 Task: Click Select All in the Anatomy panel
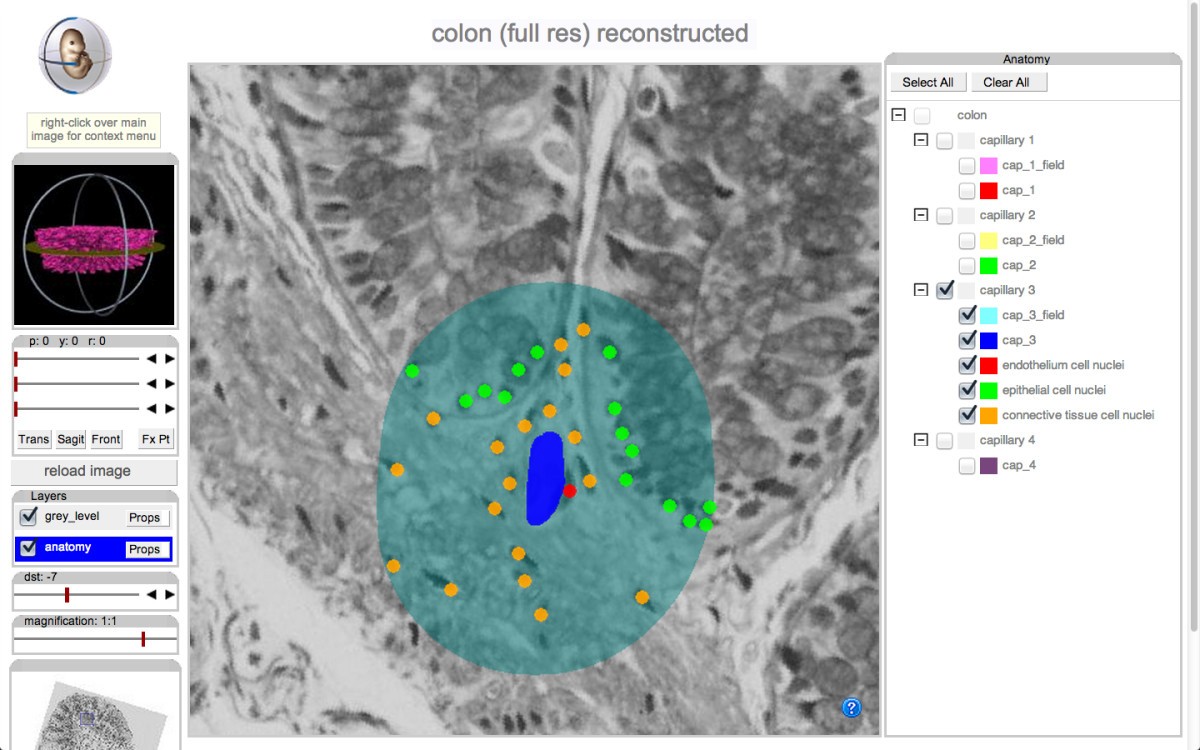pyautogui.click(x=927, y=81)
